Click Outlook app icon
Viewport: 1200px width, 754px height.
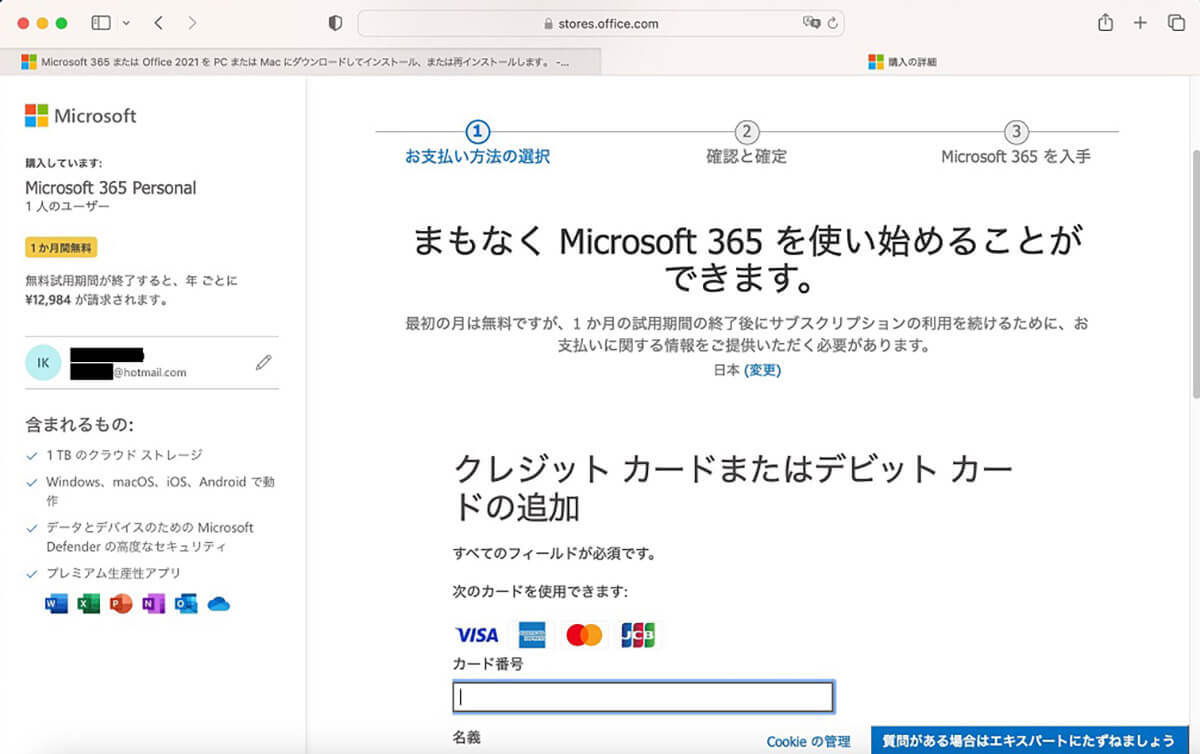pos(185,603)
